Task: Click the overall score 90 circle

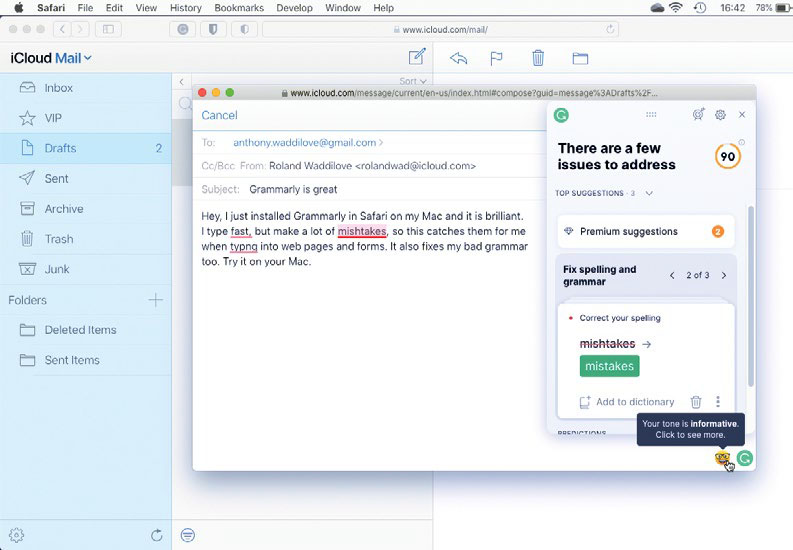Action: click(728, 156)
